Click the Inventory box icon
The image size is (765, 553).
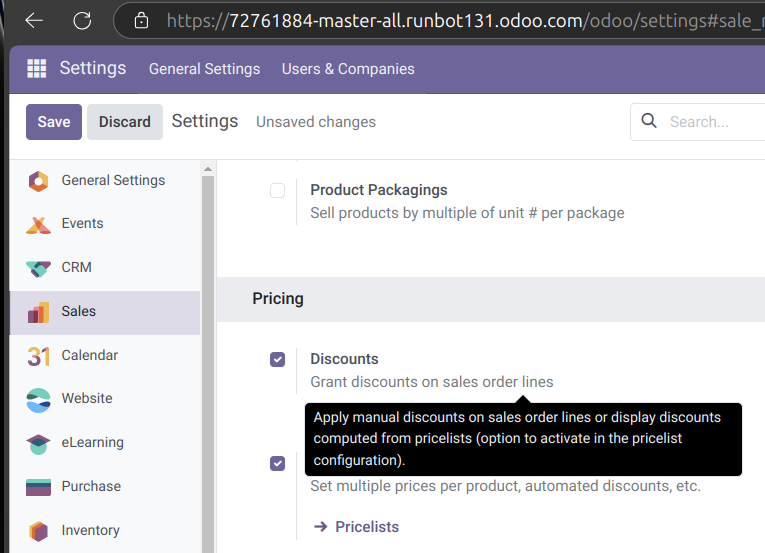pyautogui.click(x=38, y=531)
